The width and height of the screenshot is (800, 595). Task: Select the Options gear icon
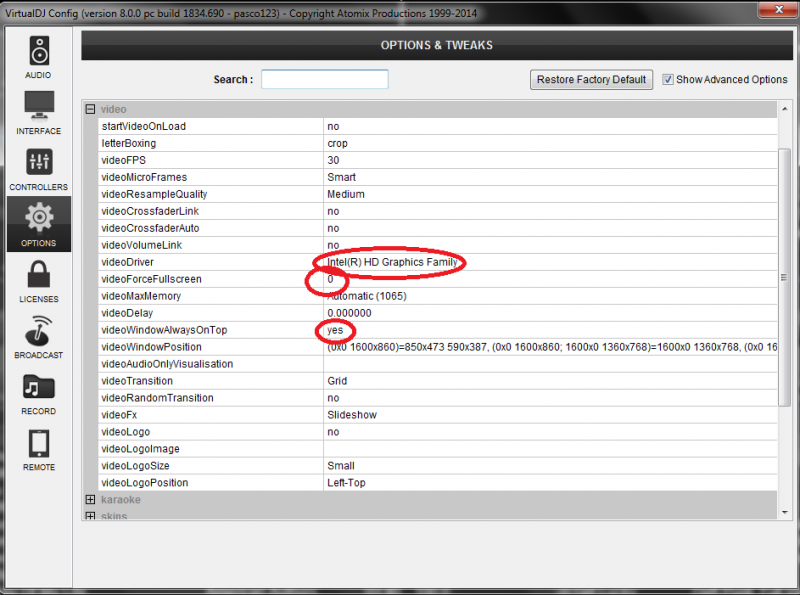[x=39, y=217]
